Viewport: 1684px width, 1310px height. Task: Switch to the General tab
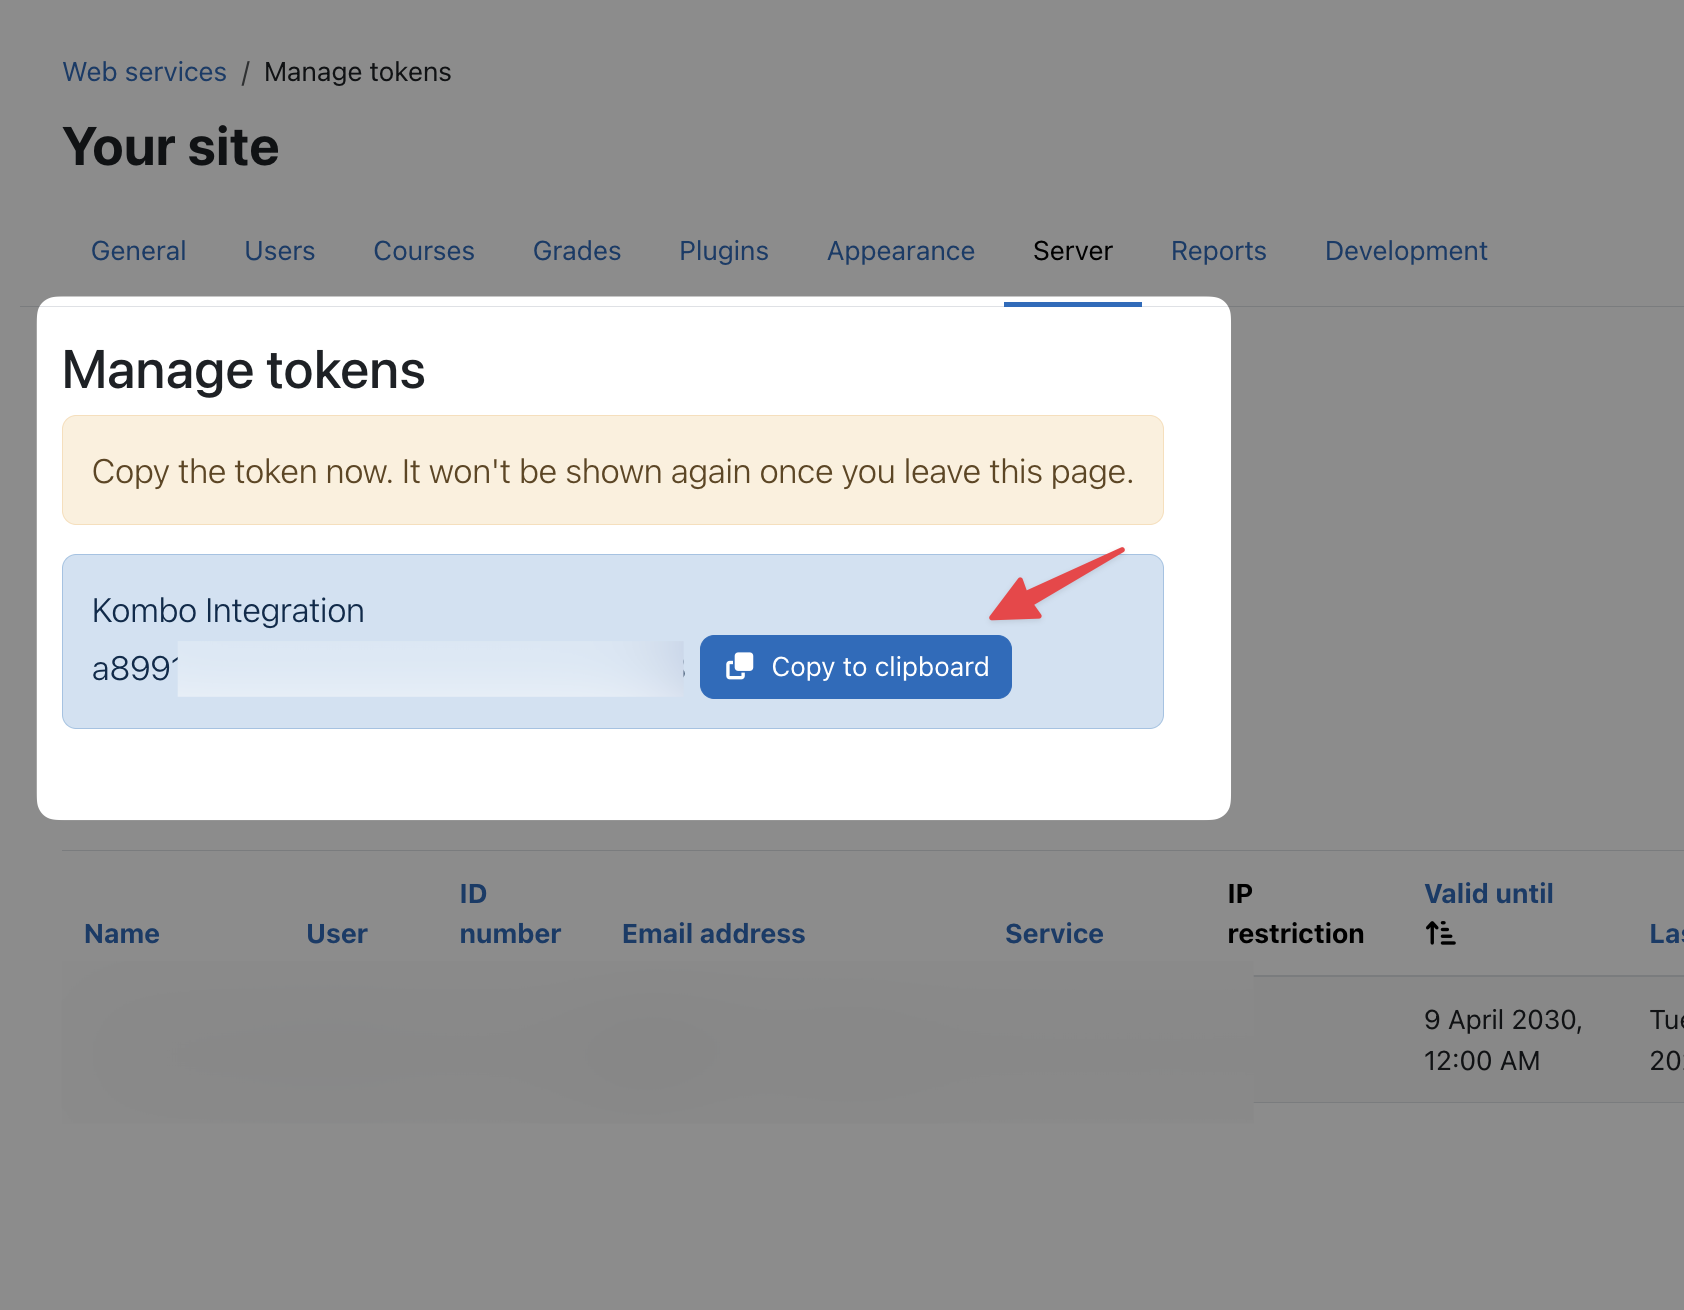tap(138, 251)
